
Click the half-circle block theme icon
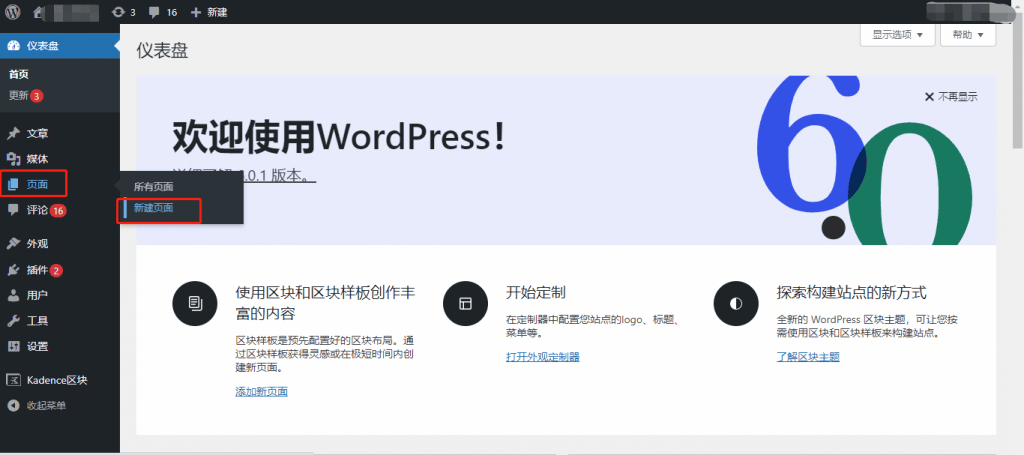(736, 304)
